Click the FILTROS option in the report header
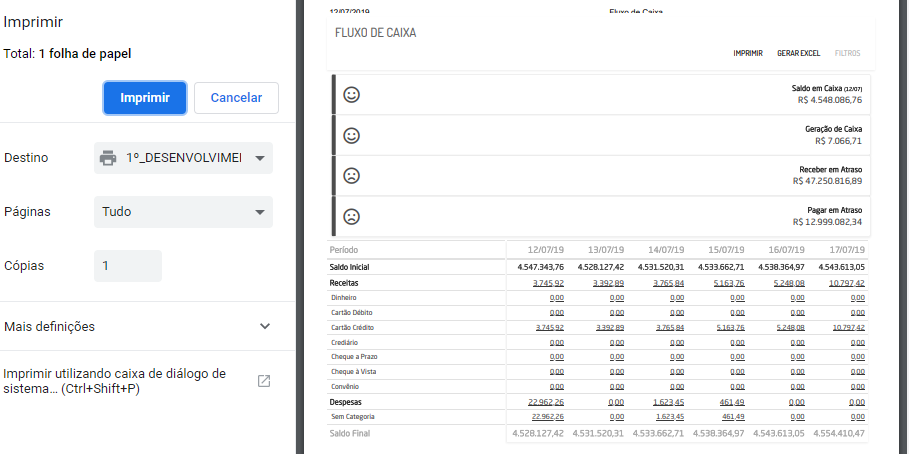 click(x=847, y=53)
